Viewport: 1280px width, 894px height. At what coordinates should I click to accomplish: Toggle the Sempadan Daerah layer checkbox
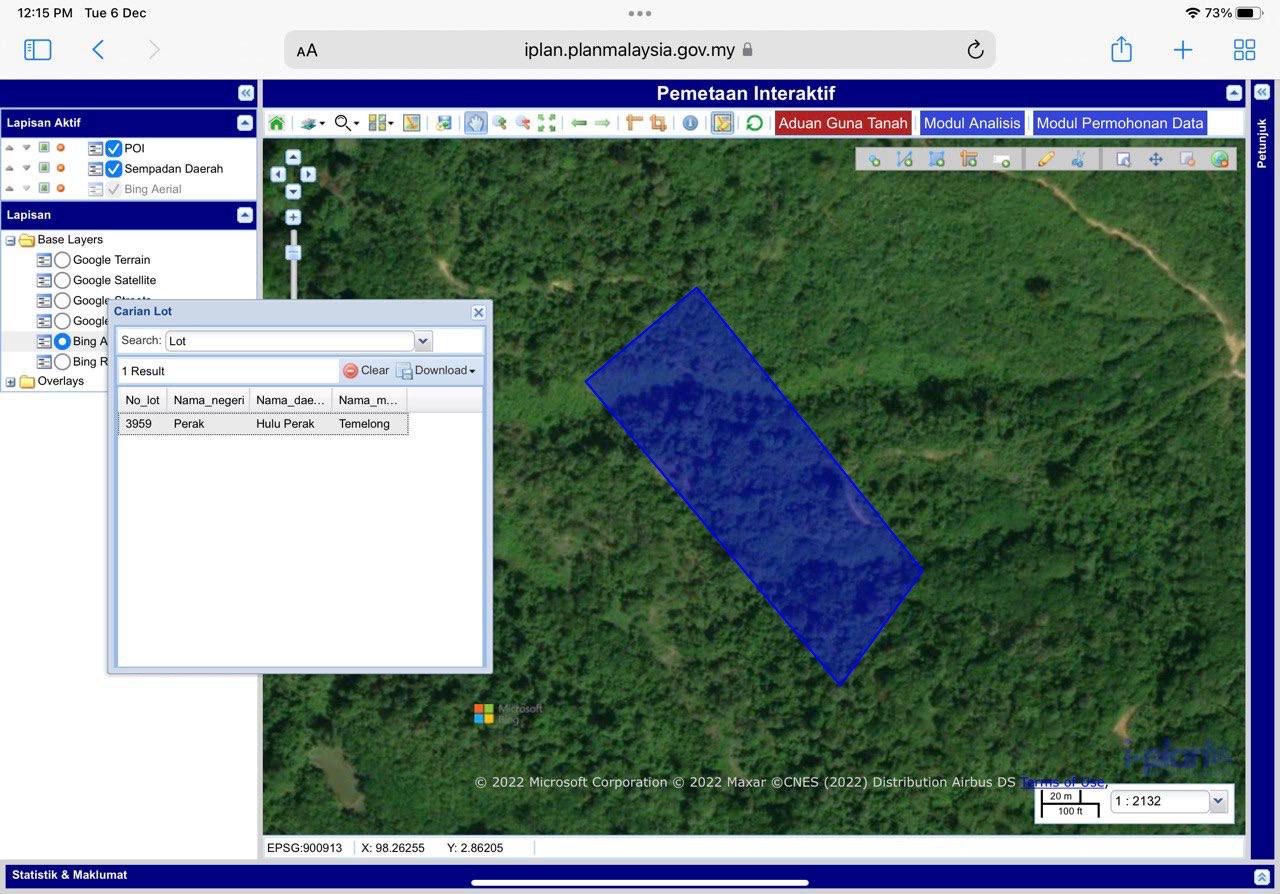click(114, 169)
